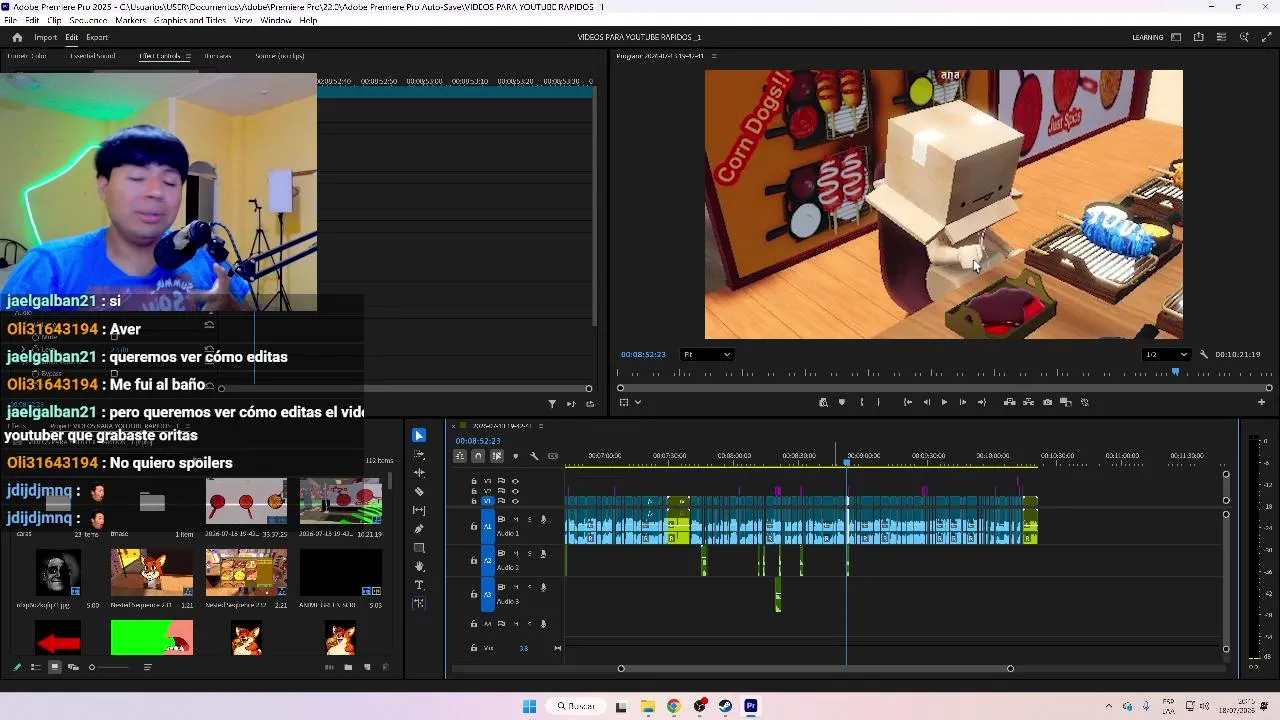Click the Program Monitor timecode 00:08:52:23

[x=643, y=354]
